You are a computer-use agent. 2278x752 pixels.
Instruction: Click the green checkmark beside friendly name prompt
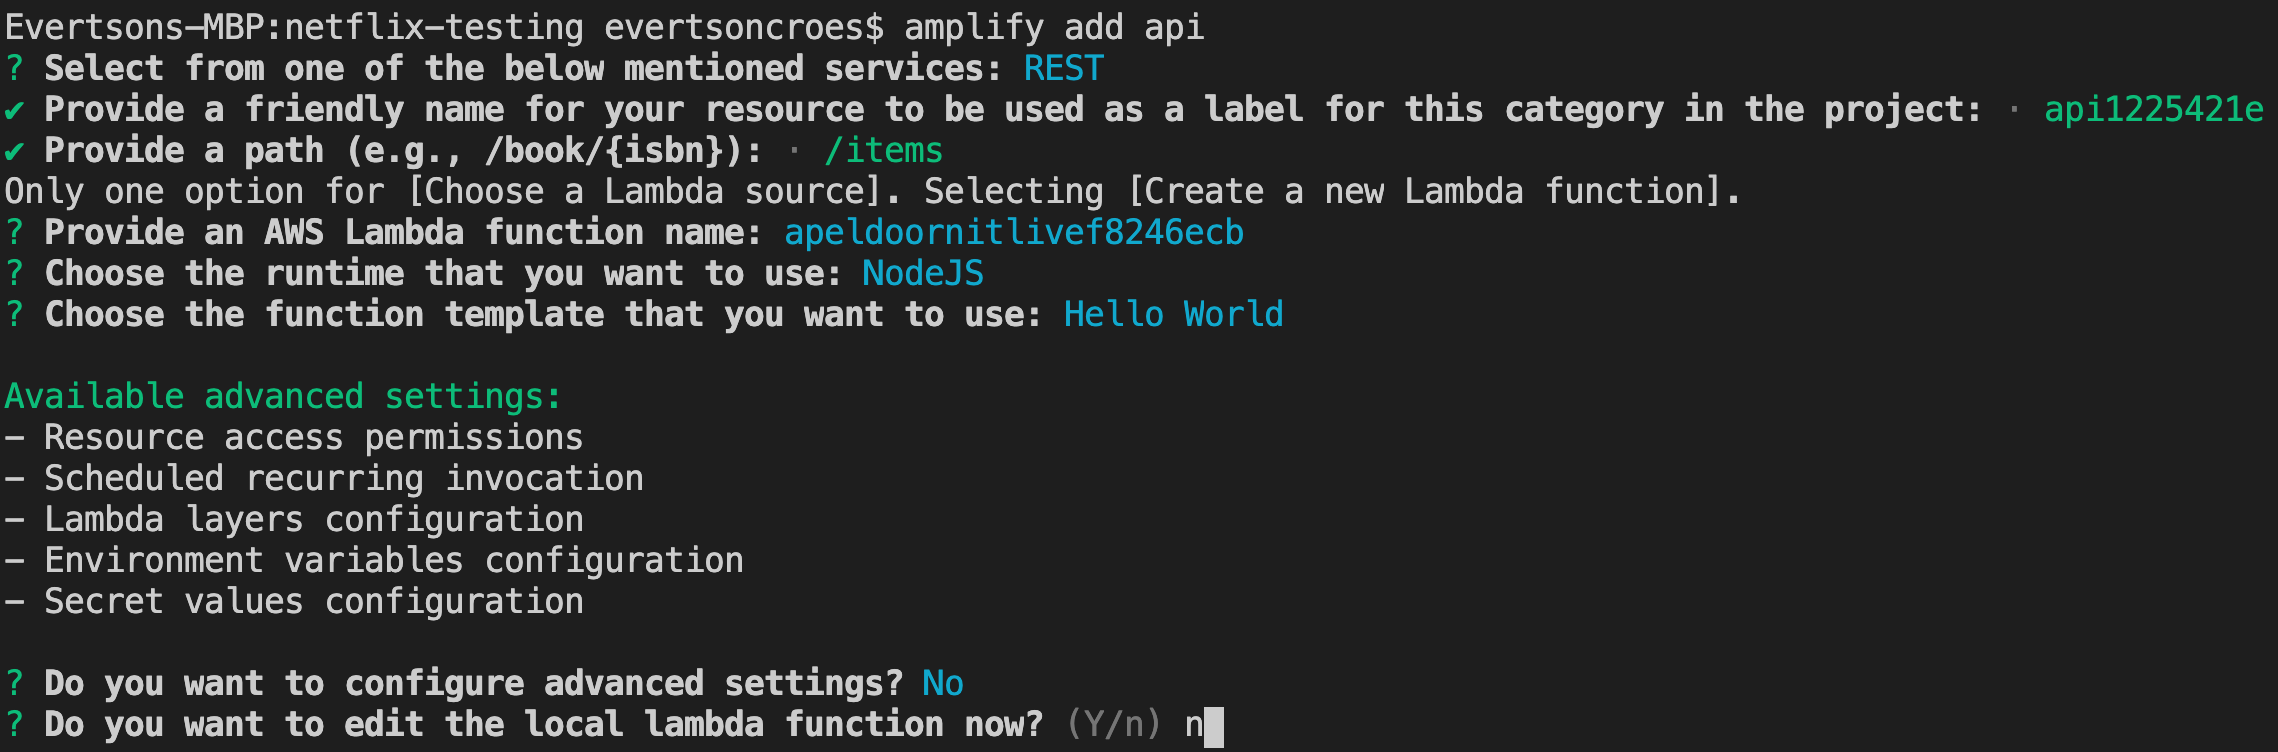[14, 110]
